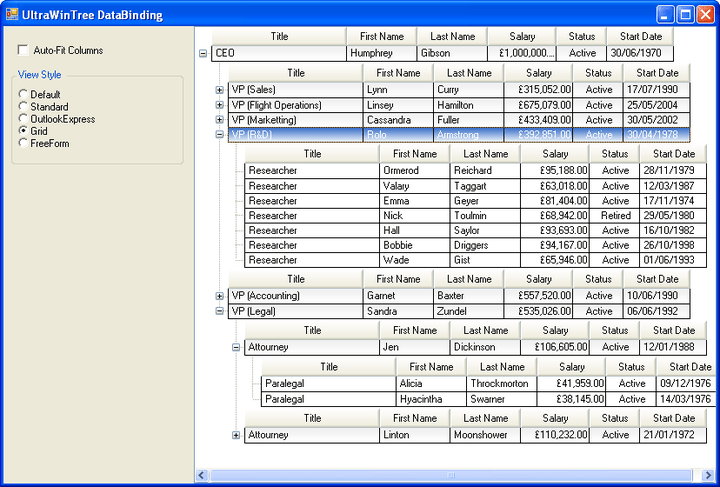The width and height of the screenshot is (720, 487).
Task: Click the Humphrey first name cell
Action: pyautogui.click(x=382, y=53)
